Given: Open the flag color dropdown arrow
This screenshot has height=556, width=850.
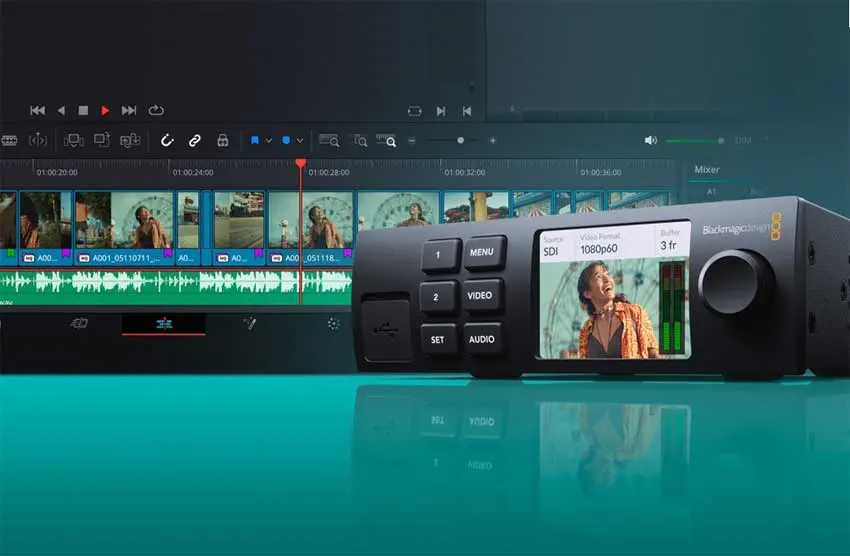Looking at the screenshot, I should (268, 140).
